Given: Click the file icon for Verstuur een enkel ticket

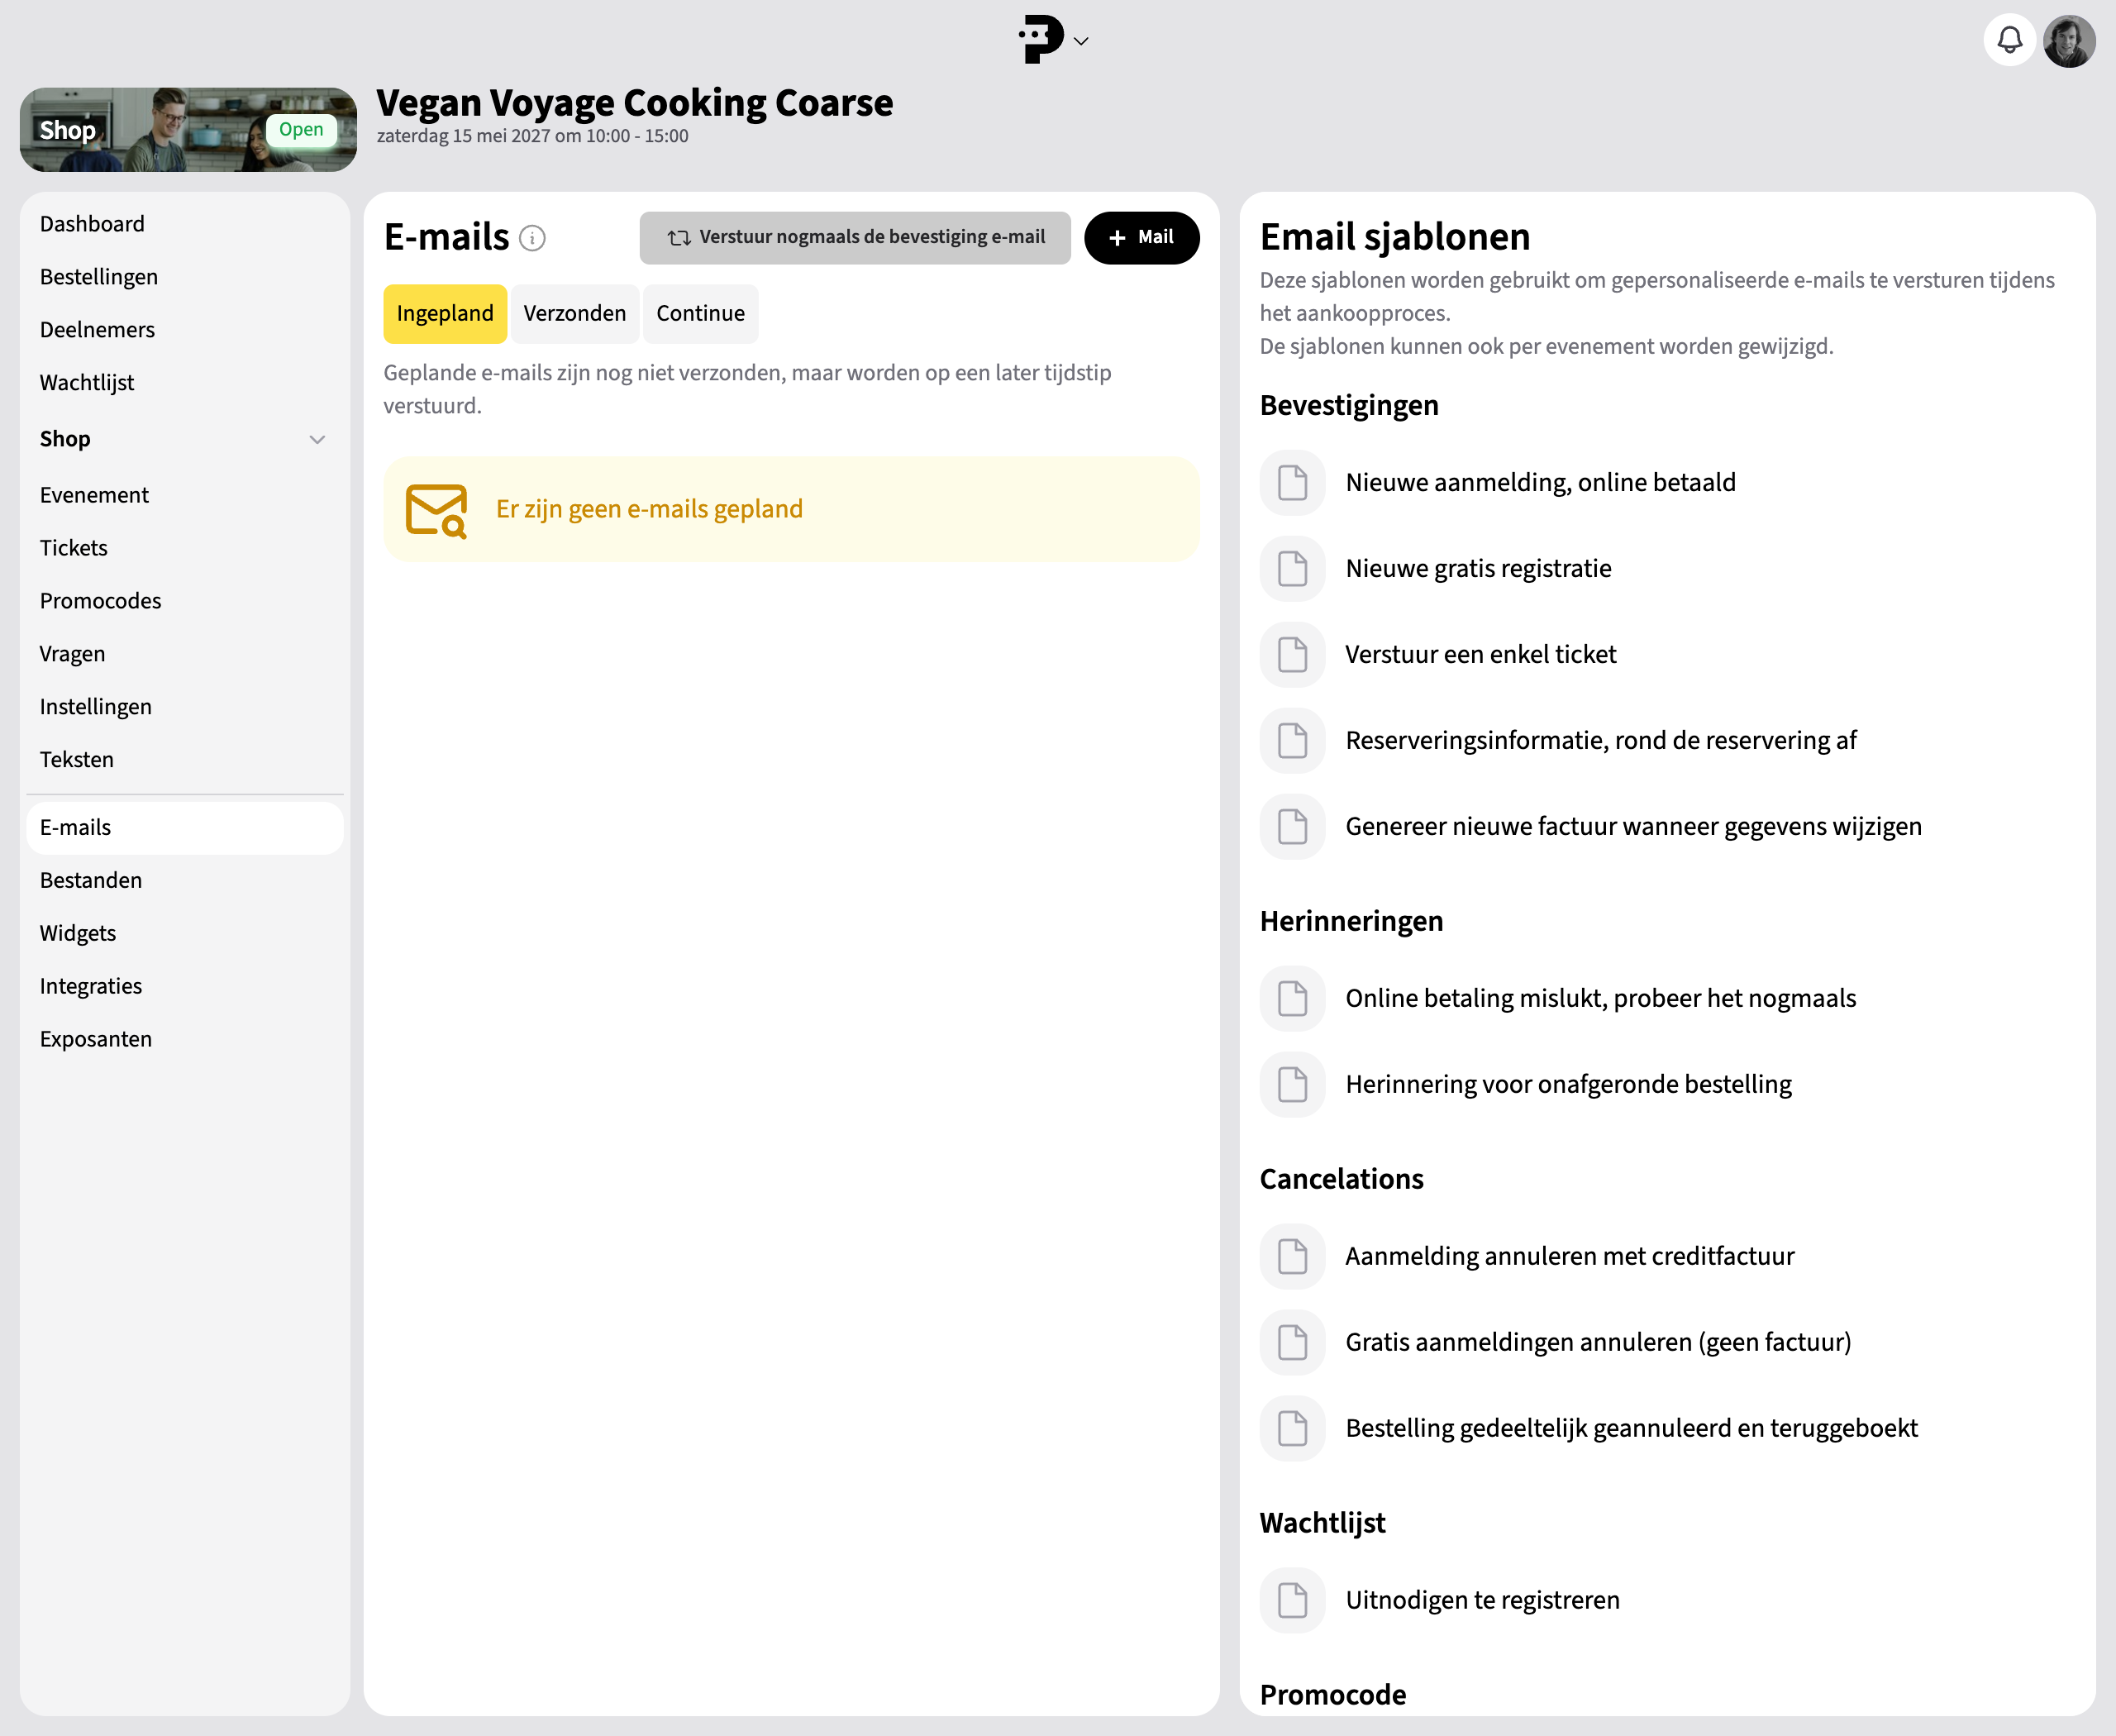Looking at the screenshot, I should tap(1293, 655).
